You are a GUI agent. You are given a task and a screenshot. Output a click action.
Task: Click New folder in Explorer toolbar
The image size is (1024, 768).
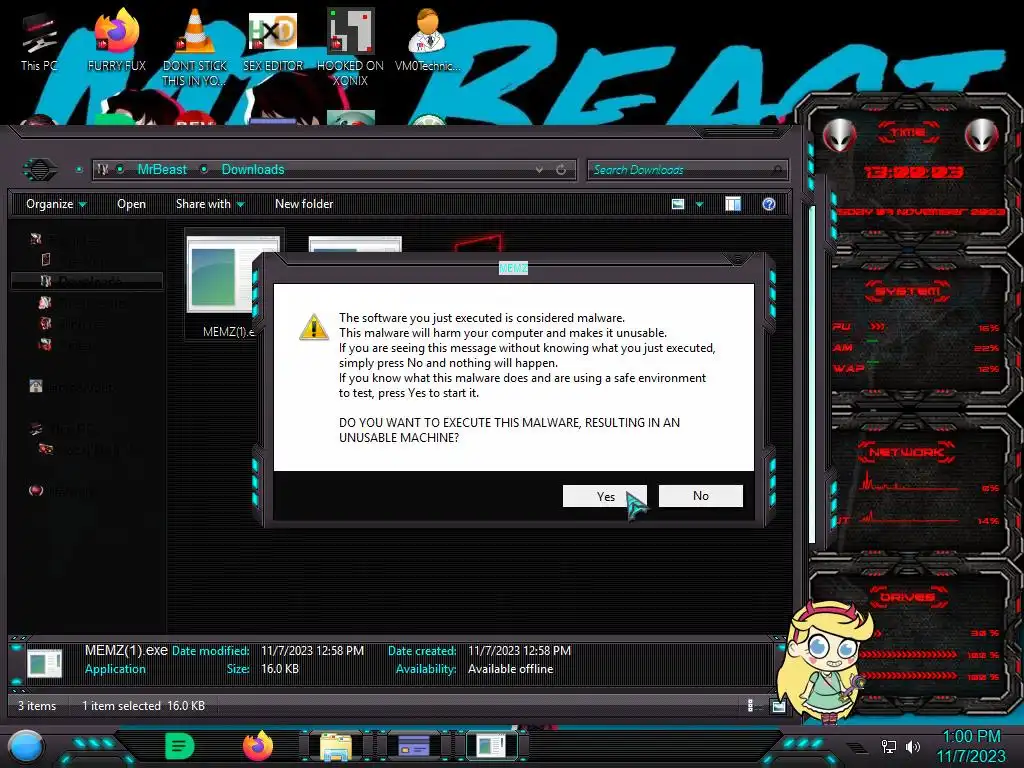304,204
